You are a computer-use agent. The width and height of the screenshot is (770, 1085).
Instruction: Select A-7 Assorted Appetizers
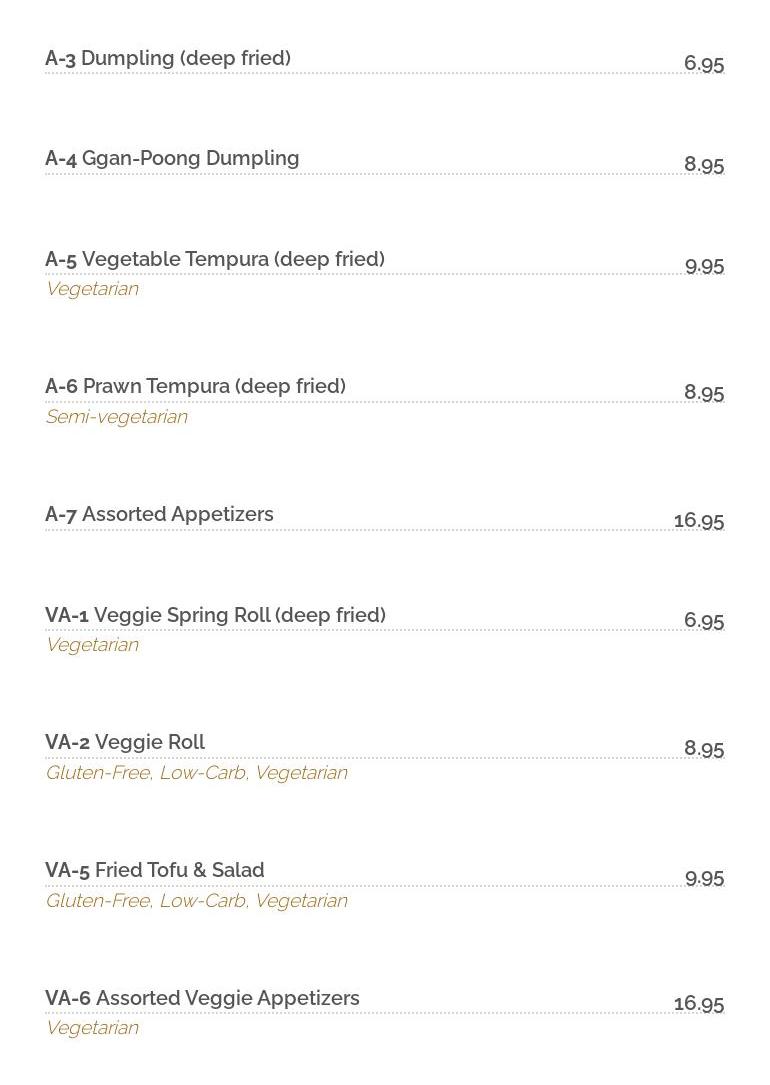click(x=159, y=515)
